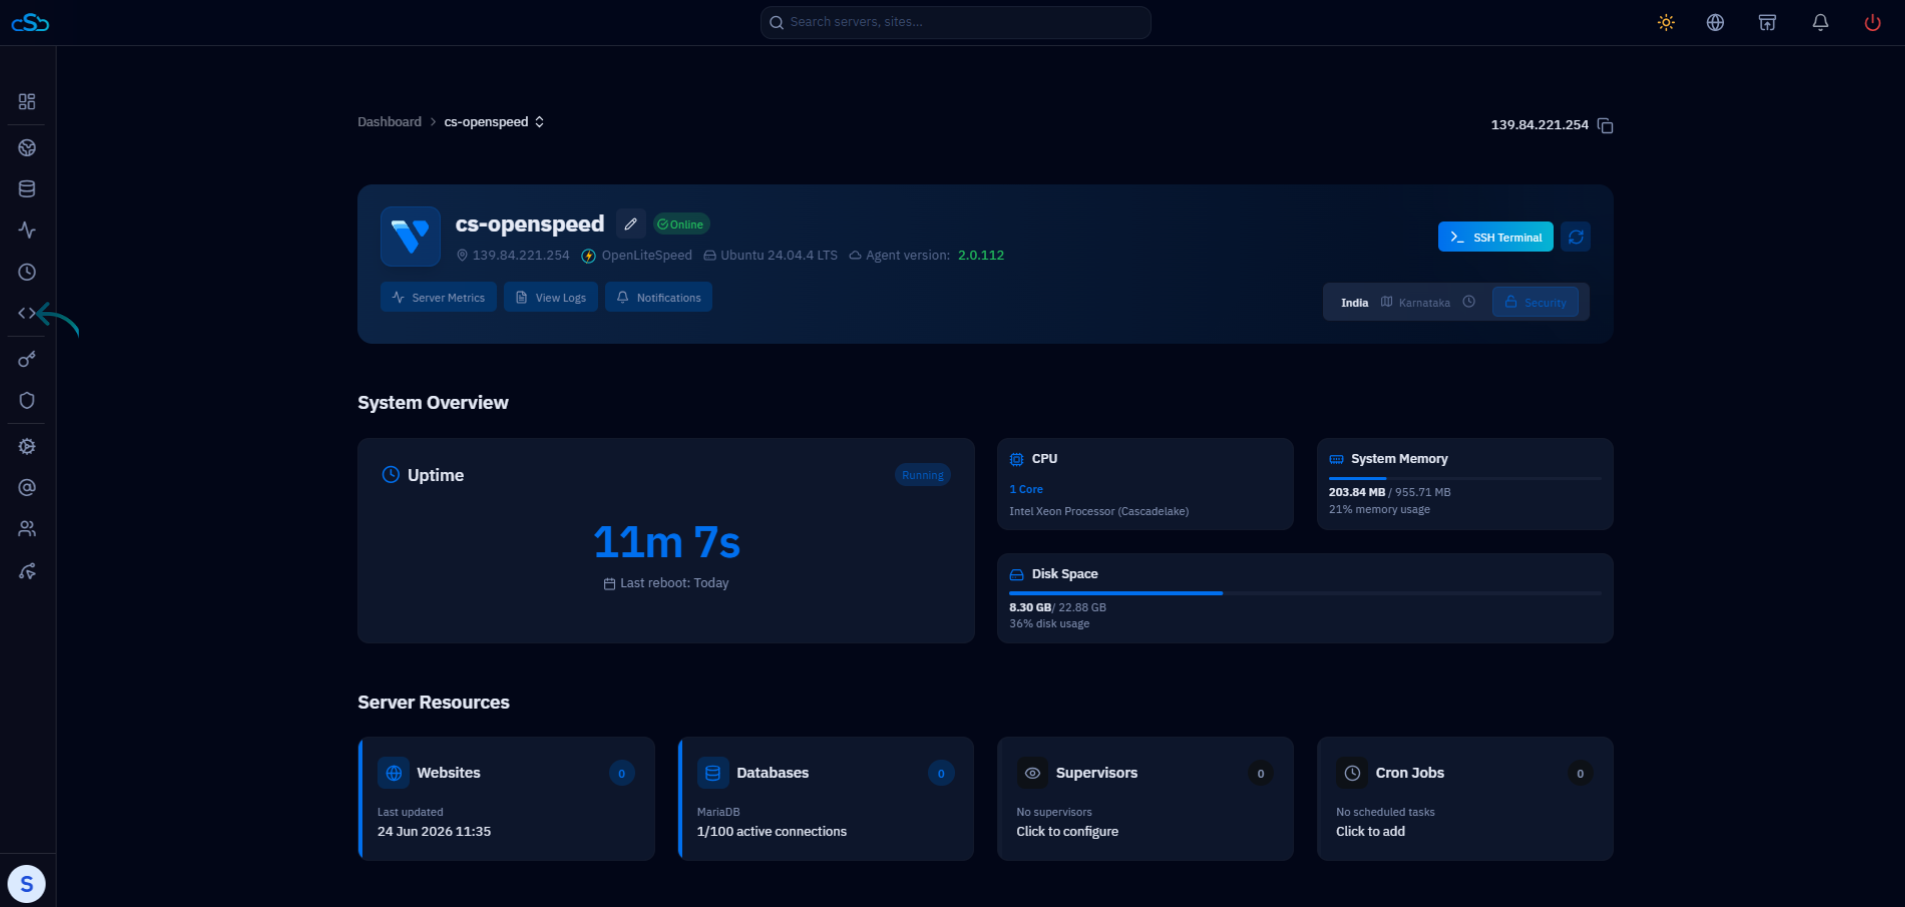Viewport: 1905px width, 907px height.
Task: Click the 1 Core text in CPU card
Action: coord(1026,489)
